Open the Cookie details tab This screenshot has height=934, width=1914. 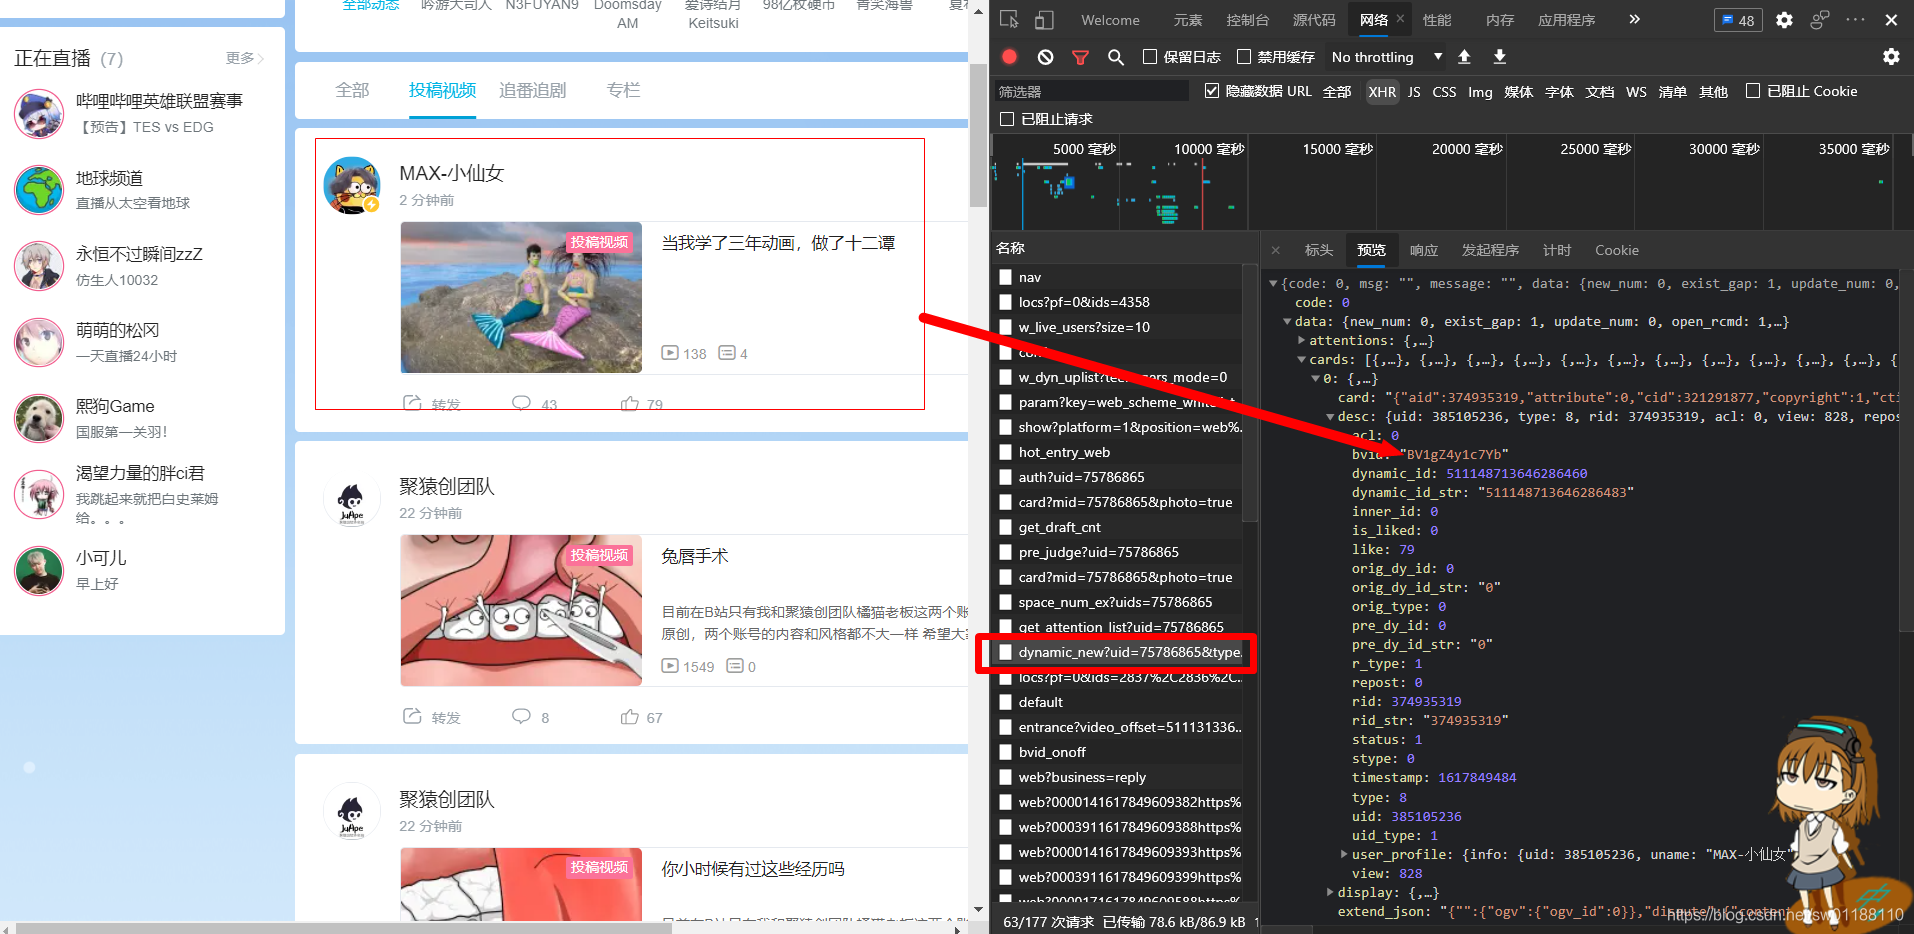[1616, 250]
